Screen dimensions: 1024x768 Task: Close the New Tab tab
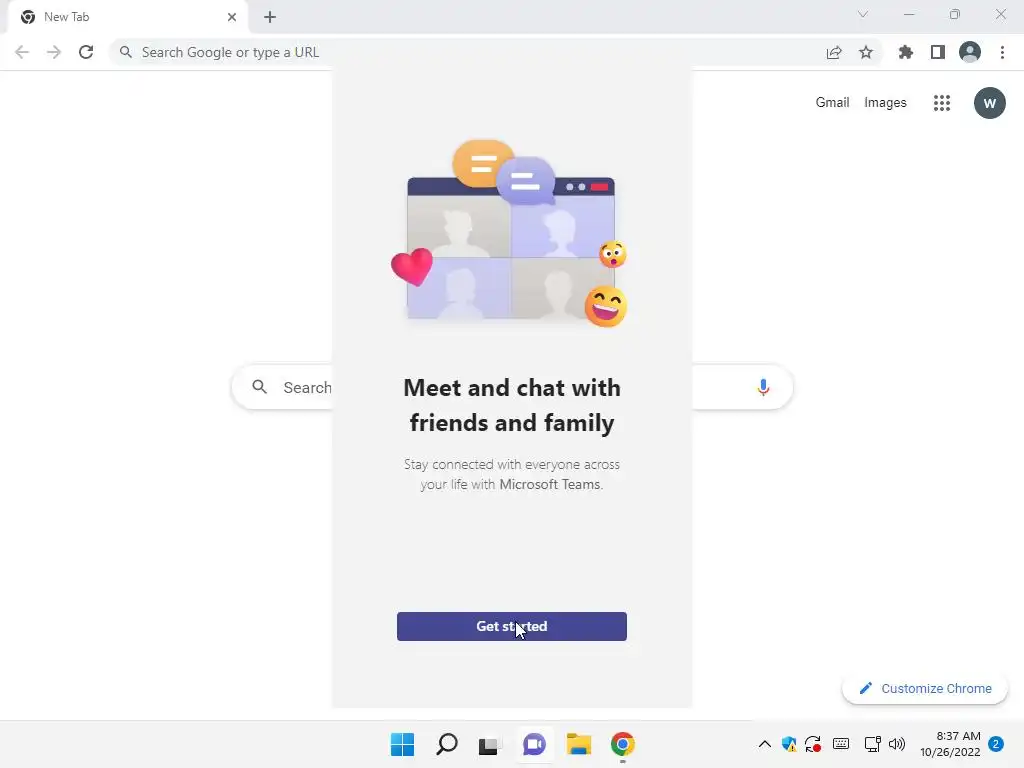[232, 17]
